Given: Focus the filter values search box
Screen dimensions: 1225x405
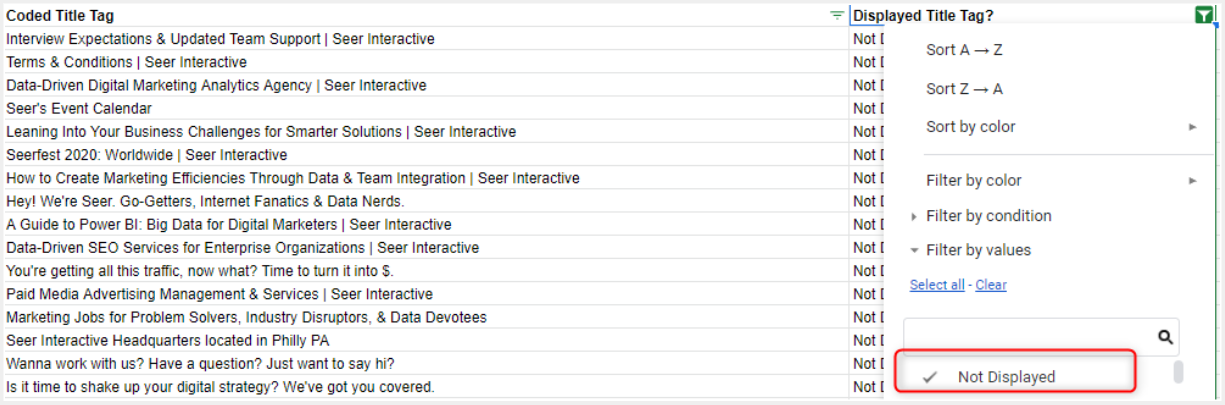Looking at the screenshot, I should pos(1028,338).
